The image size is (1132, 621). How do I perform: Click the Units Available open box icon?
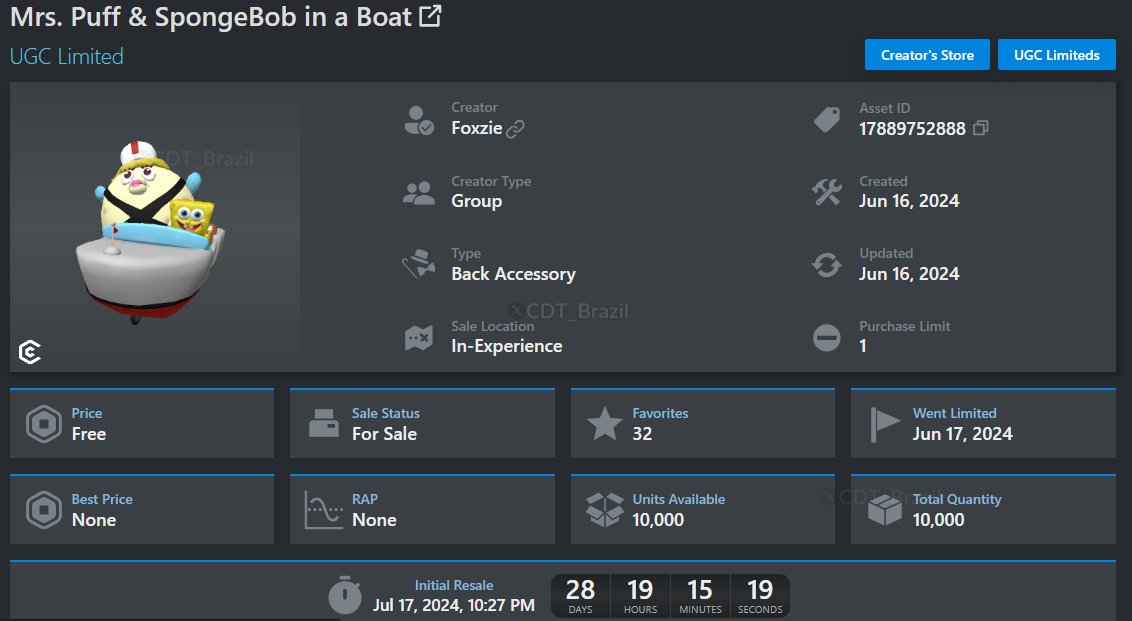click(x=604, y=510)
